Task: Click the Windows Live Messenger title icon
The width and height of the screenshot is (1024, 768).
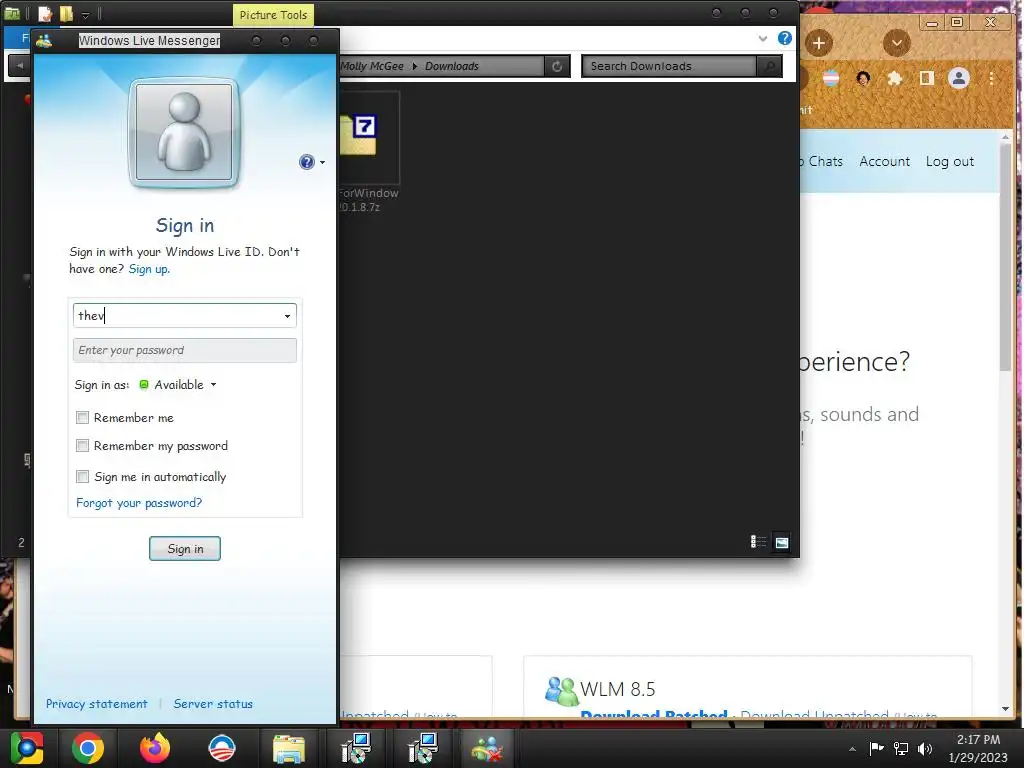Action: 44,40
